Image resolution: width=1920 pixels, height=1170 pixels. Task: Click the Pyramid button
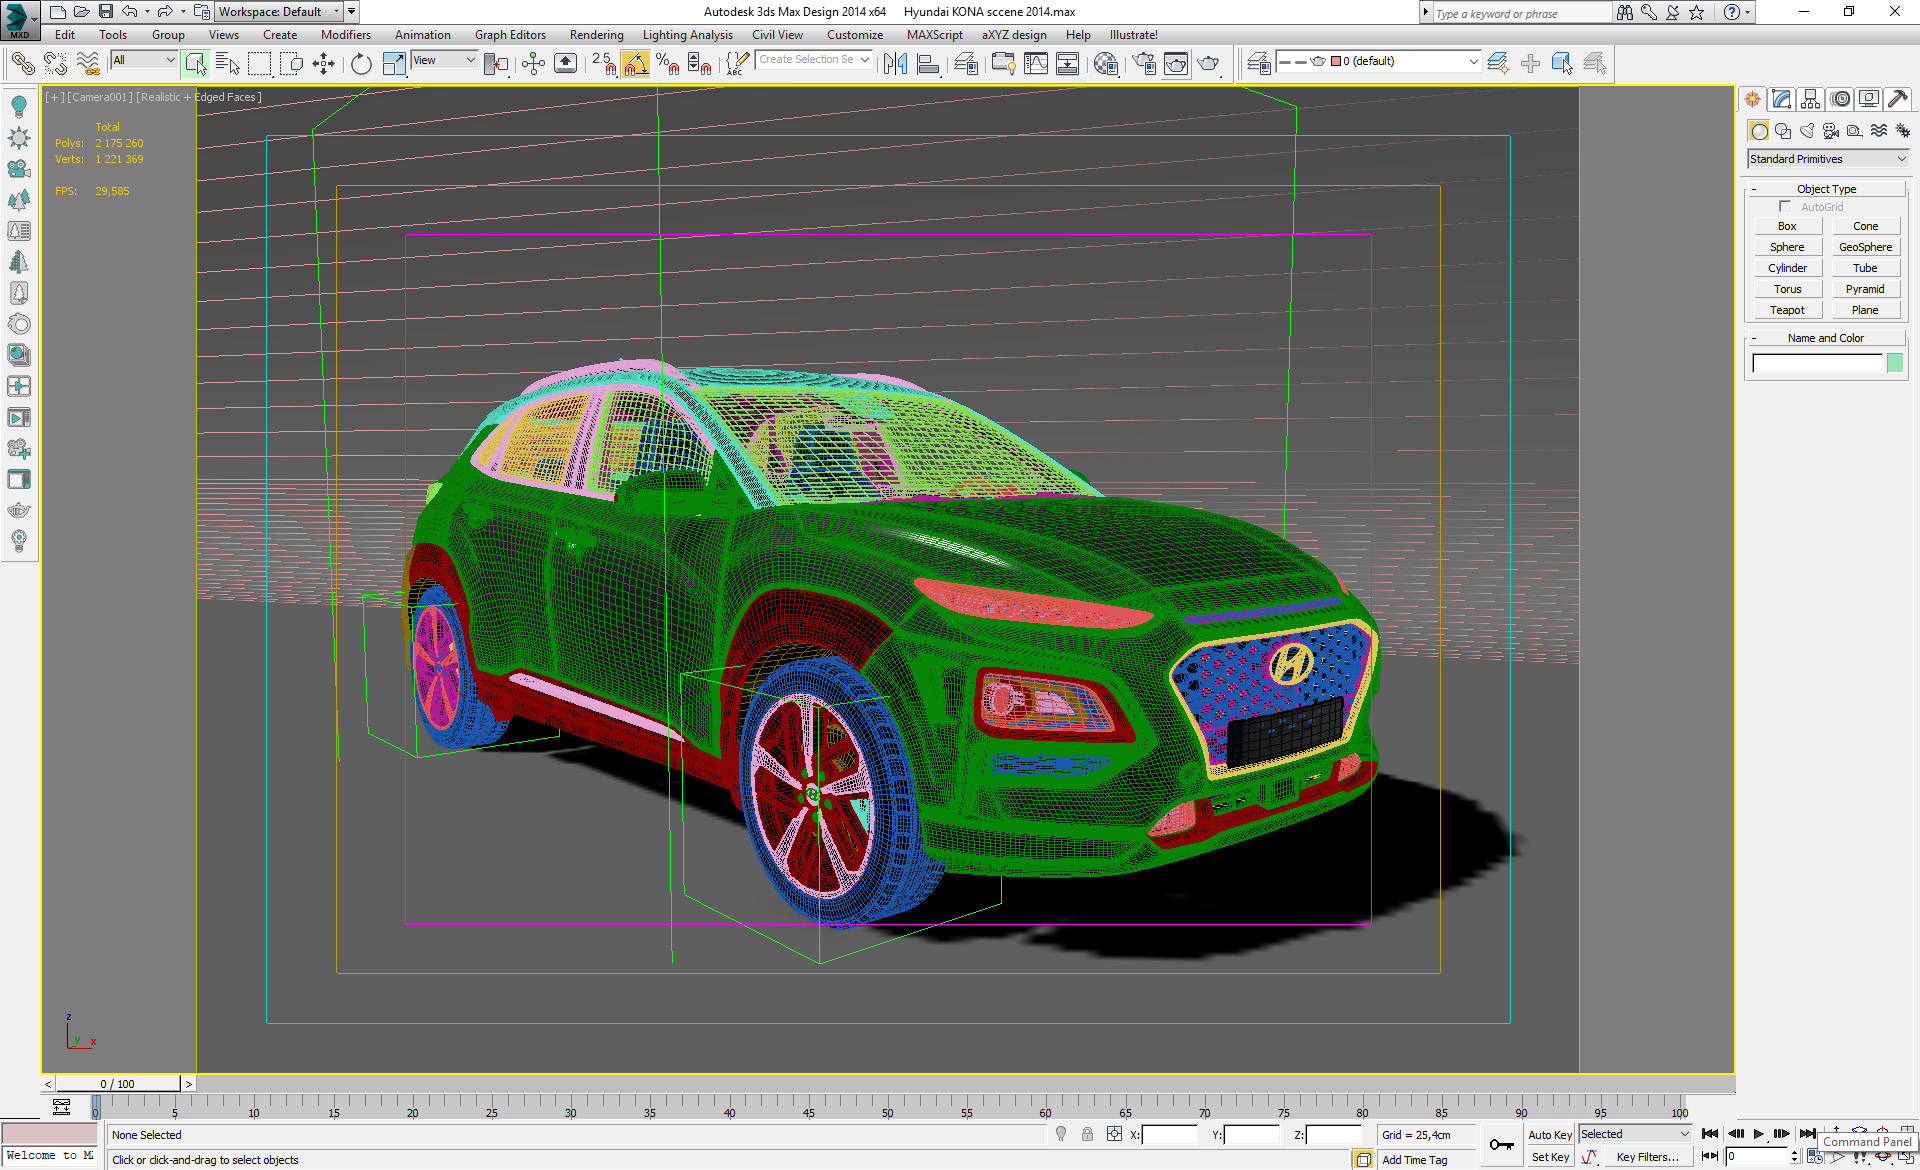[x=1865, y=289]
